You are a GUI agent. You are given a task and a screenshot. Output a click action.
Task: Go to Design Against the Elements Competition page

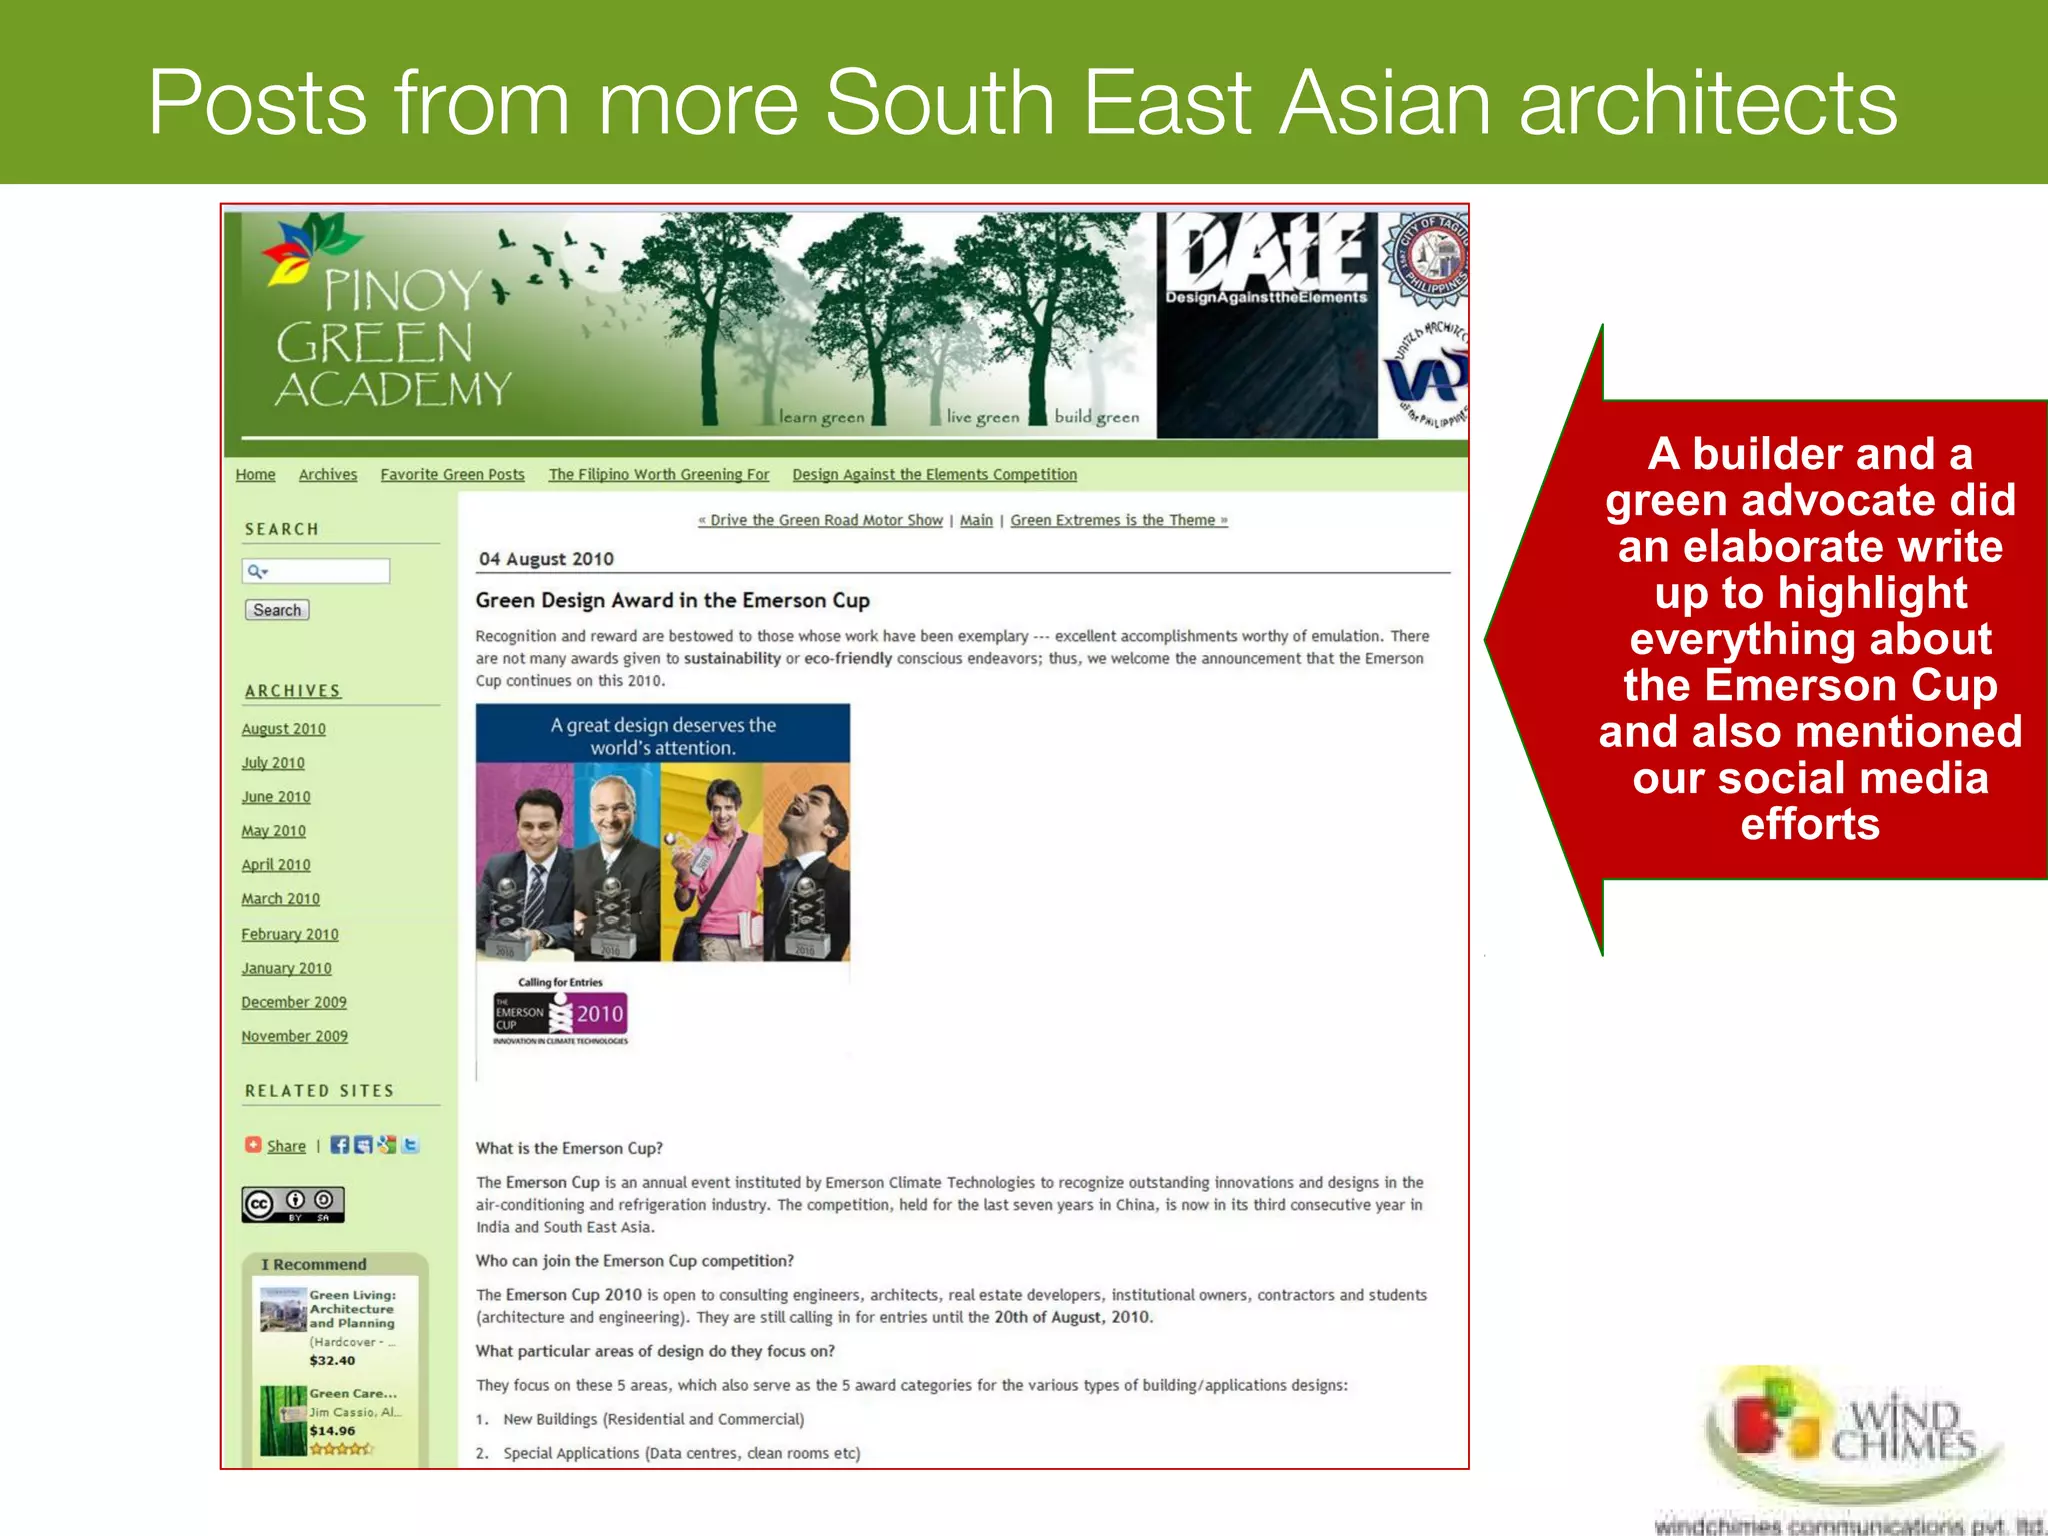pos(934,474)
